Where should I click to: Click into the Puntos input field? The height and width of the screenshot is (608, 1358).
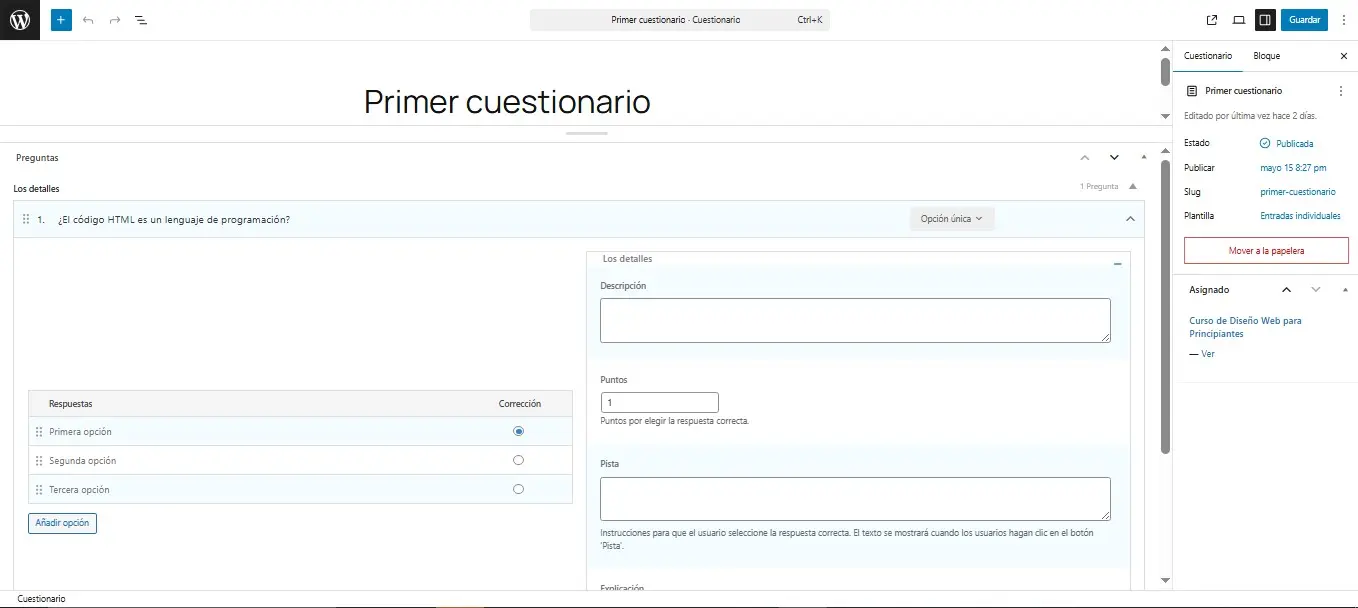[659, 403]
